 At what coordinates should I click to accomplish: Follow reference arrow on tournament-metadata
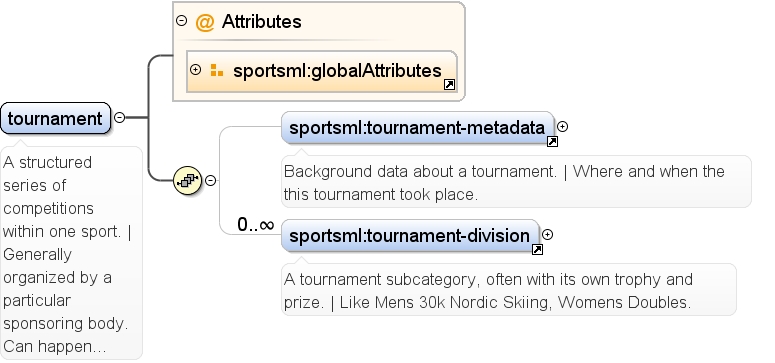click(552, 142)
